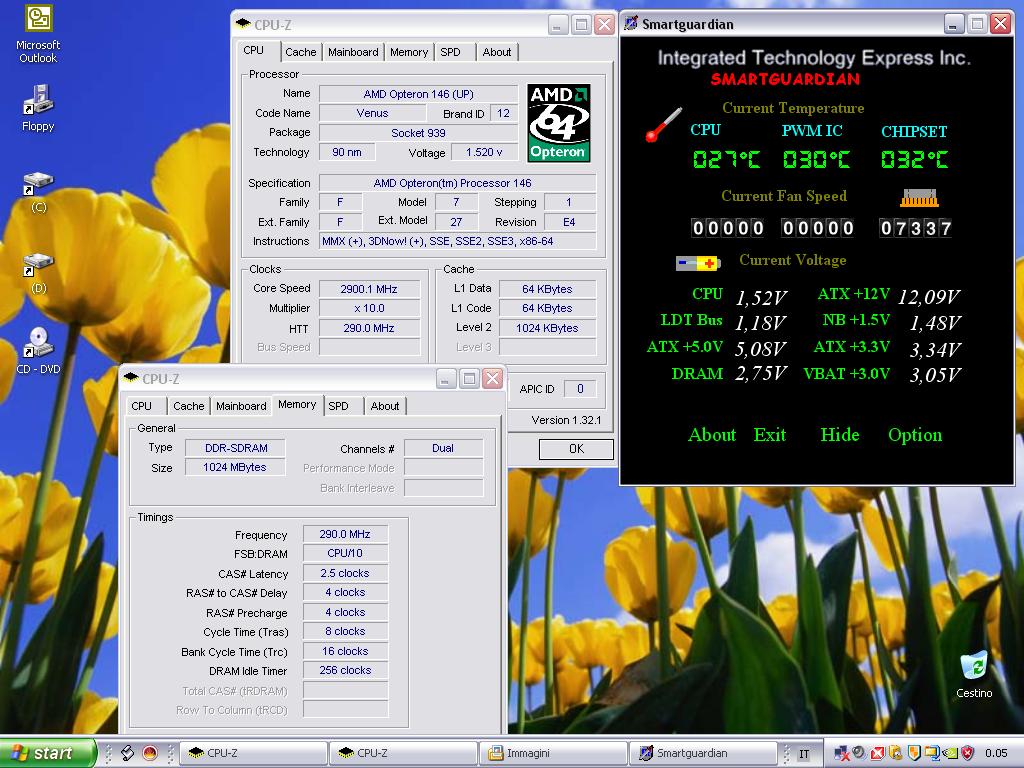This screenshot has width=1024, height=768.
Task: Click the red round quick launch icon
Action: click(150, 753)
